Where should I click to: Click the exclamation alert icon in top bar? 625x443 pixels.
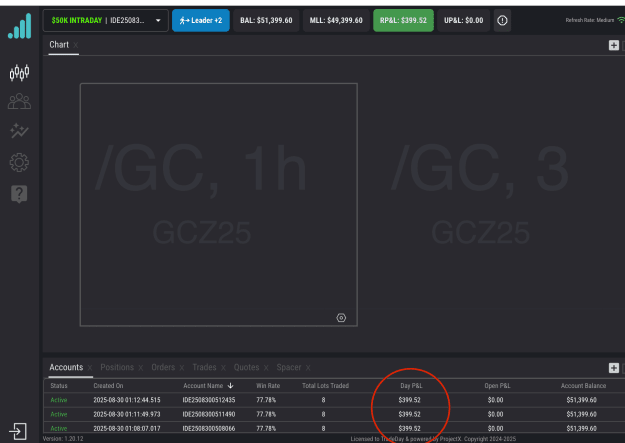coord(502,20)
